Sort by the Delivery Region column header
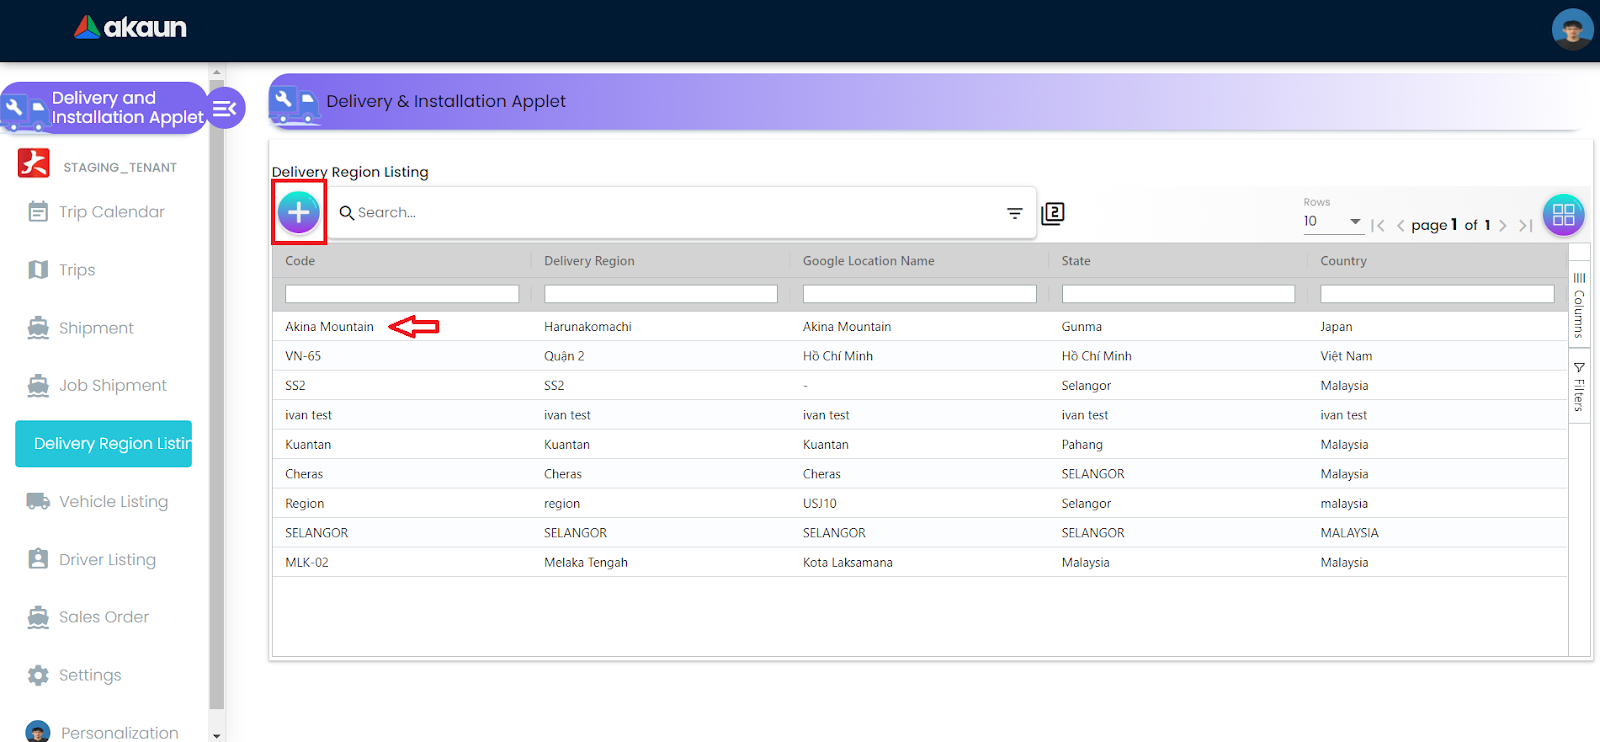Screen dimensions: 1600x742 pos(589,261)
